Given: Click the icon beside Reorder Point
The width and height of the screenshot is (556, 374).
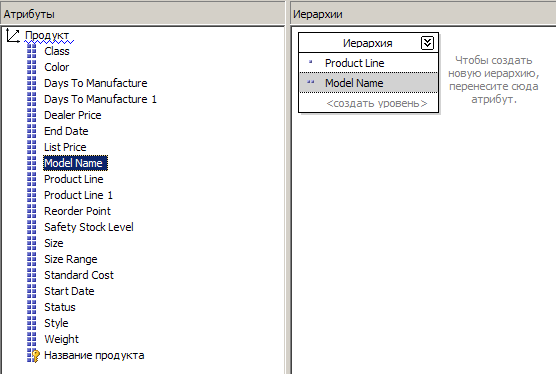Looking at the screenshot, I should (x=32, y=211).
